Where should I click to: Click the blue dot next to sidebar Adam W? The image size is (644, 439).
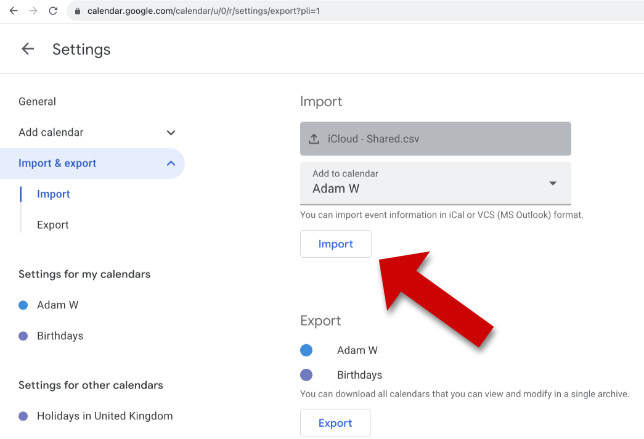pyautogui.click(x=23, y=305)
